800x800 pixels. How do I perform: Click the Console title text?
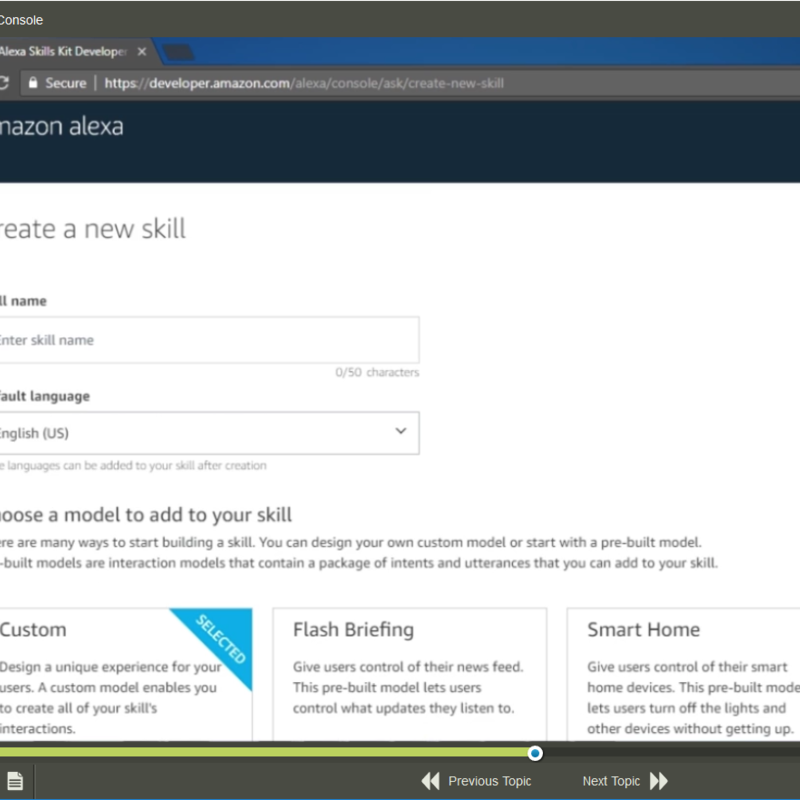(21, 20)
